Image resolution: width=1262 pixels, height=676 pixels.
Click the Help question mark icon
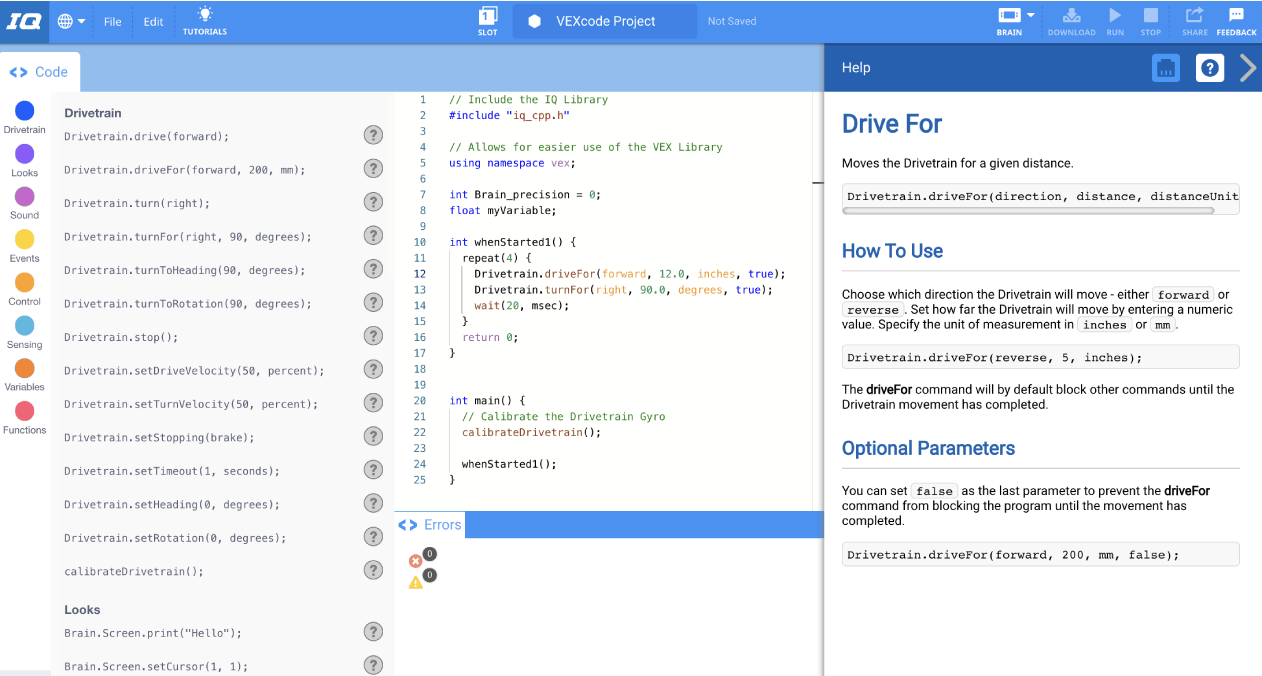pyautogui.click(x=1210, y=68)
